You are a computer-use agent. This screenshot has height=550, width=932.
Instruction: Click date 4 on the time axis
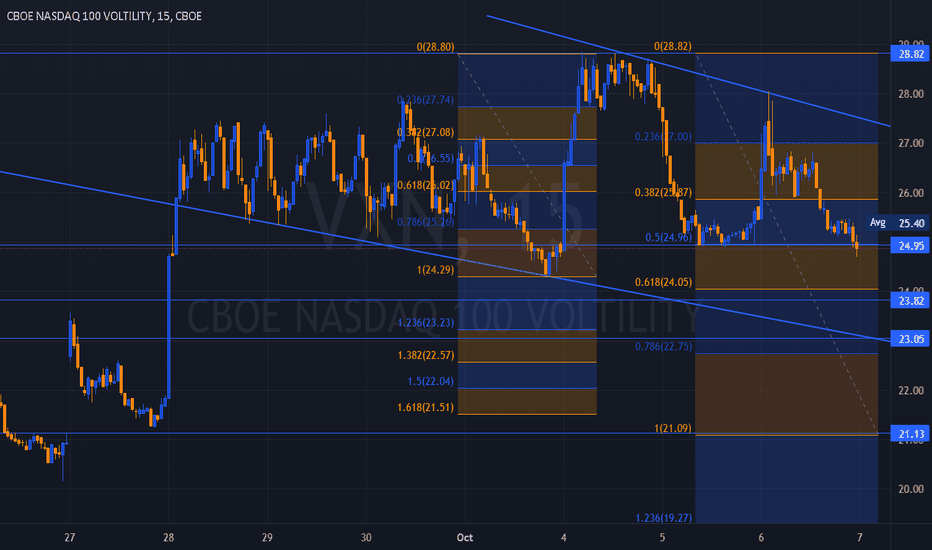point(563,538)
